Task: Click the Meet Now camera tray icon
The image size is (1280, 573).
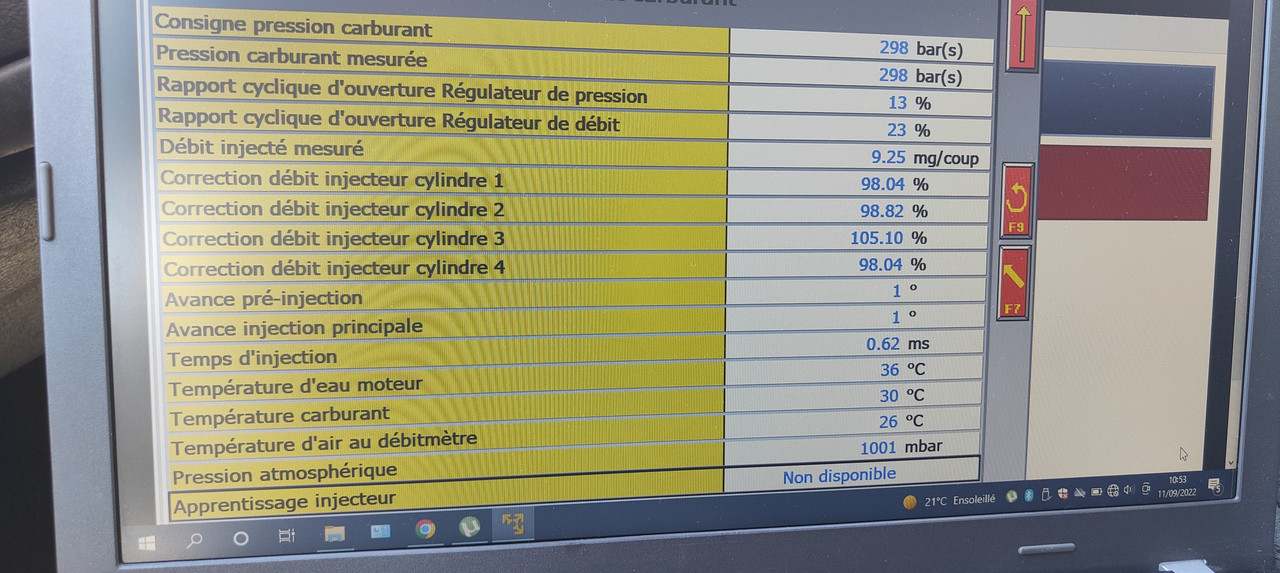Action: click(x=1146, y=489)
